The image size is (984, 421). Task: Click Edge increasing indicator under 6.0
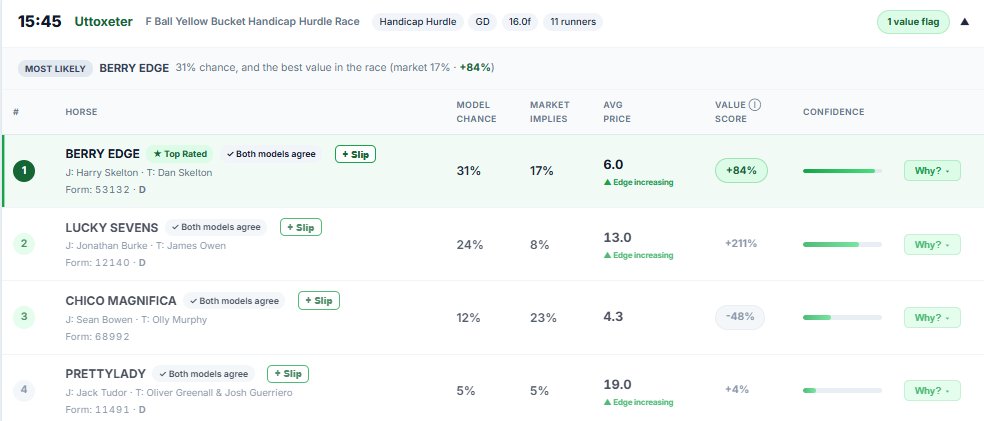638,183
